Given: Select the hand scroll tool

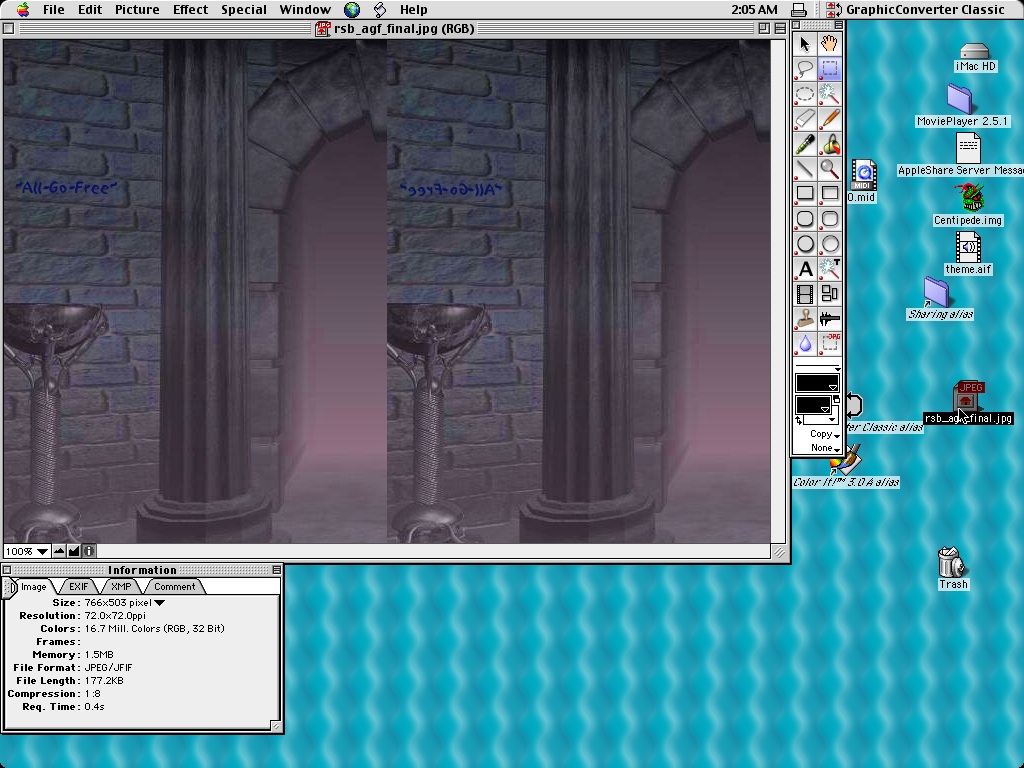Looking at the screenshot, I should tap(829, 44).
